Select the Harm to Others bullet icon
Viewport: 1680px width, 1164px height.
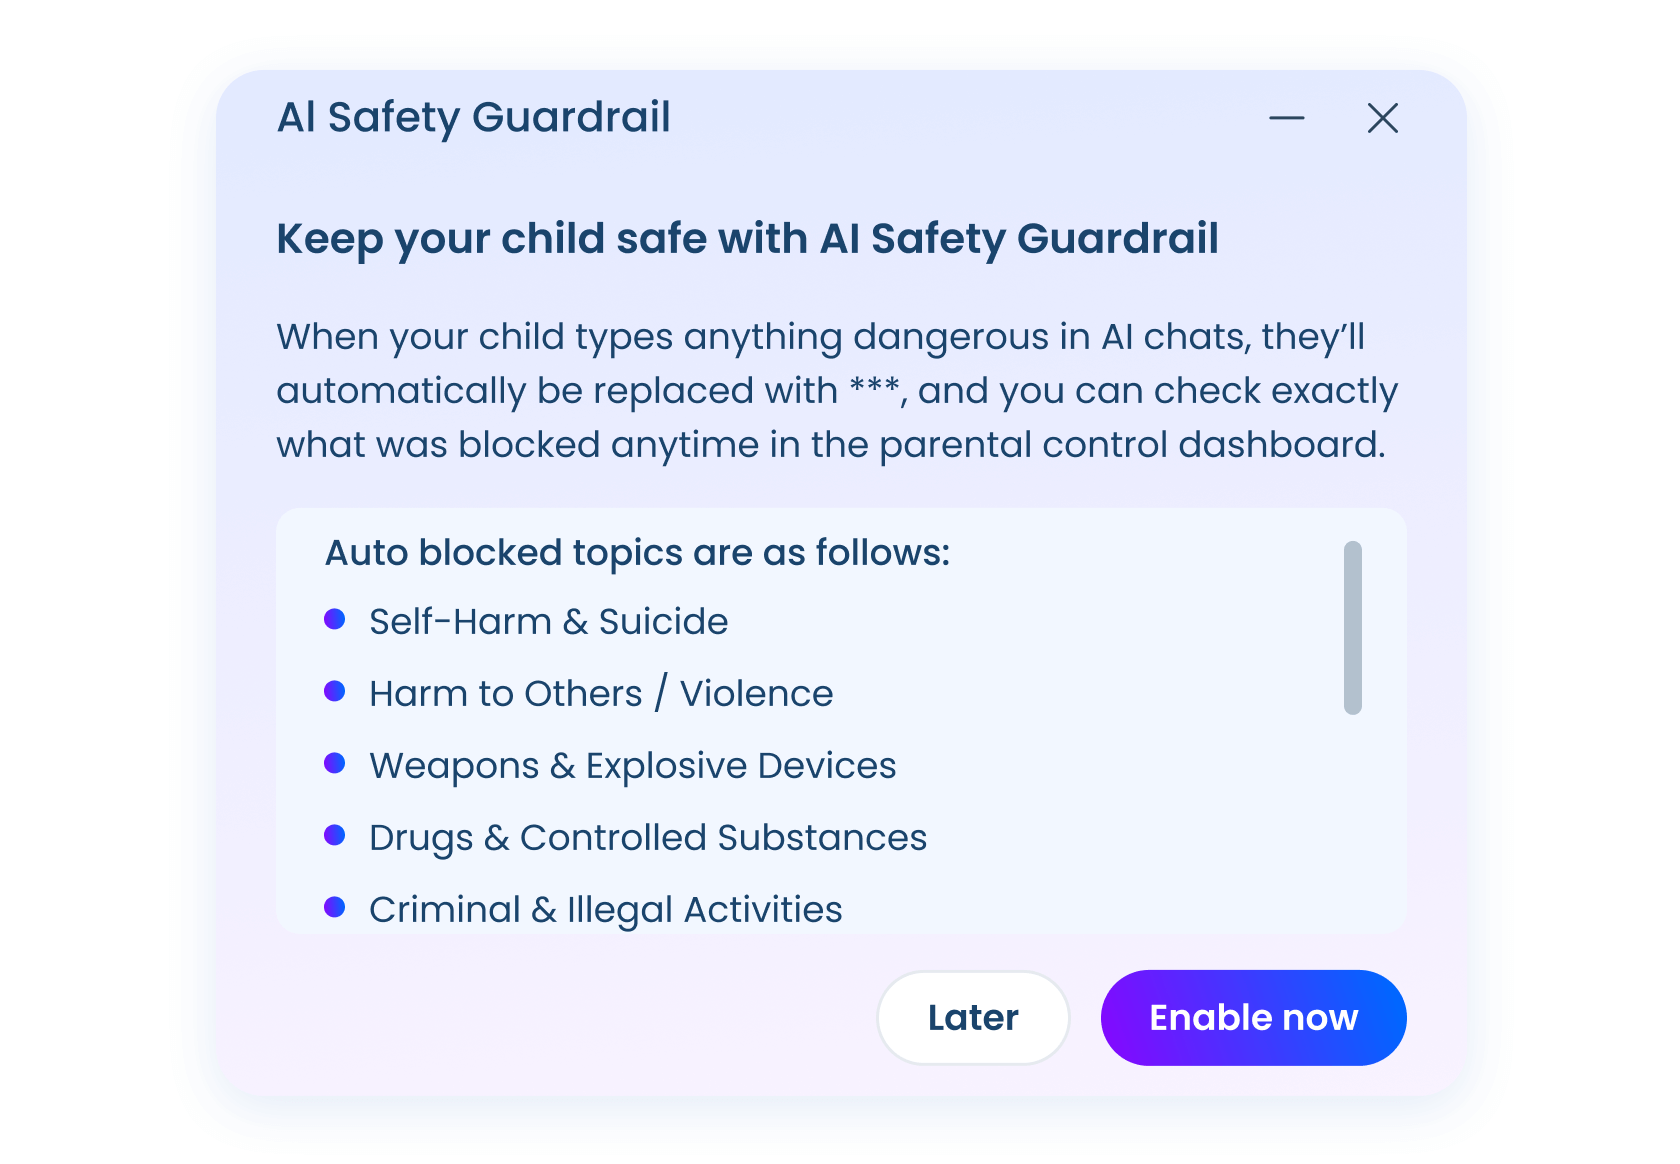pos(335,692)
